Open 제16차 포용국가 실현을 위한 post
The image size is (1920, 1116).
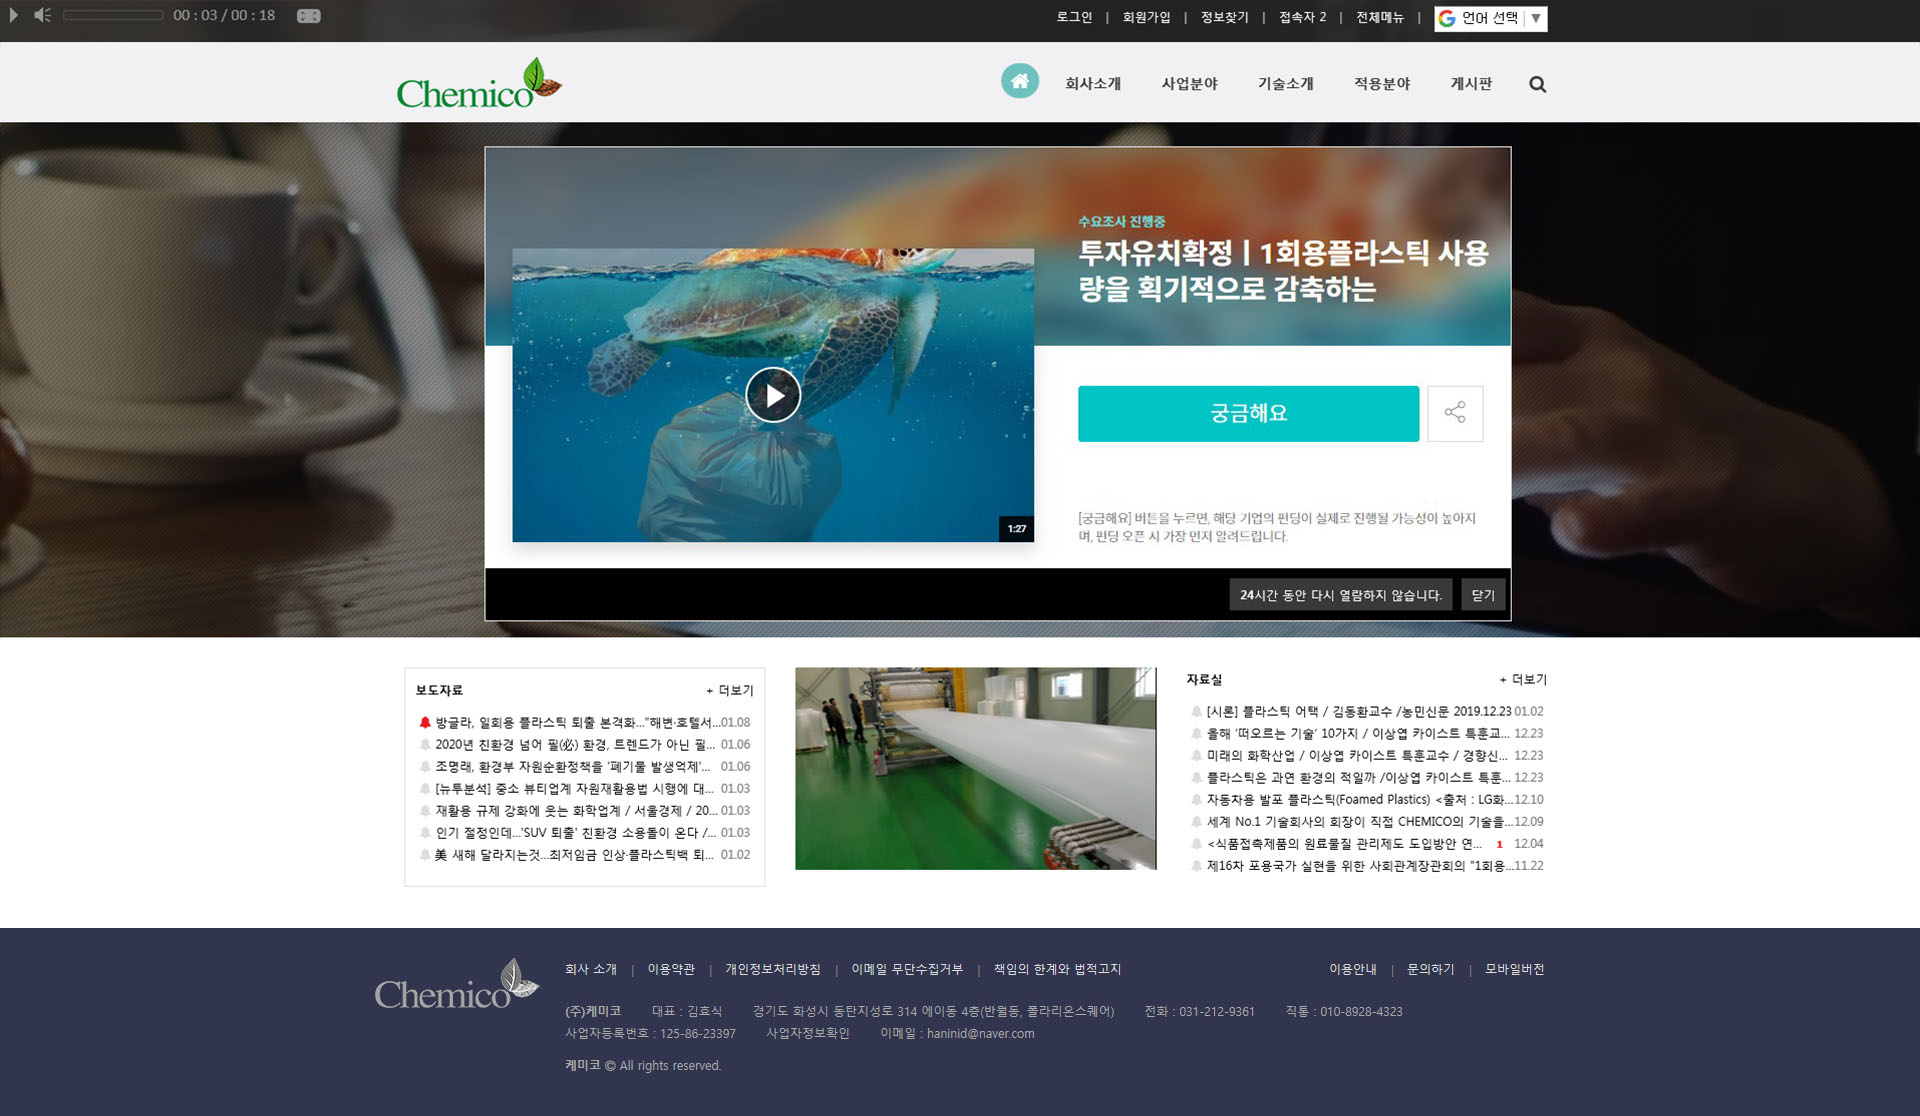pos(1360,865)
